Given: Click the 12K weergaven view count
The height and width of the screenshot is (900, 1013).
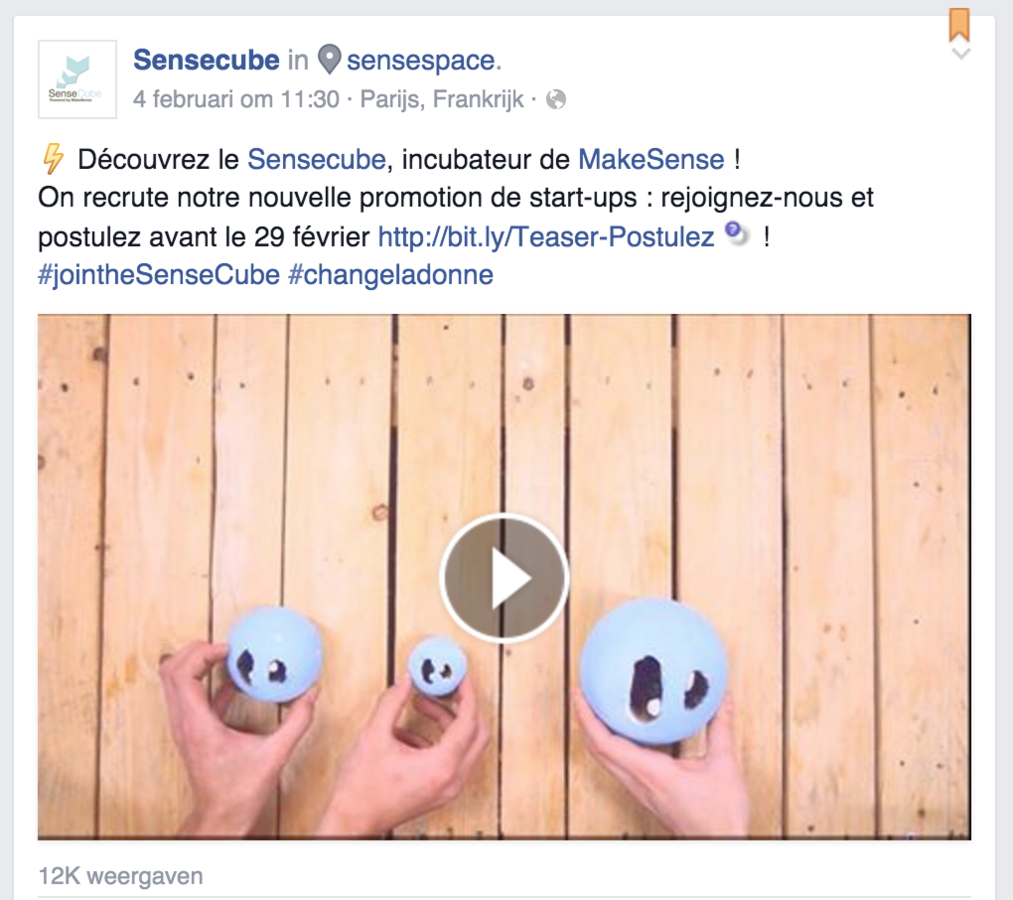Looking at the screenshot, I should [121, 876].
